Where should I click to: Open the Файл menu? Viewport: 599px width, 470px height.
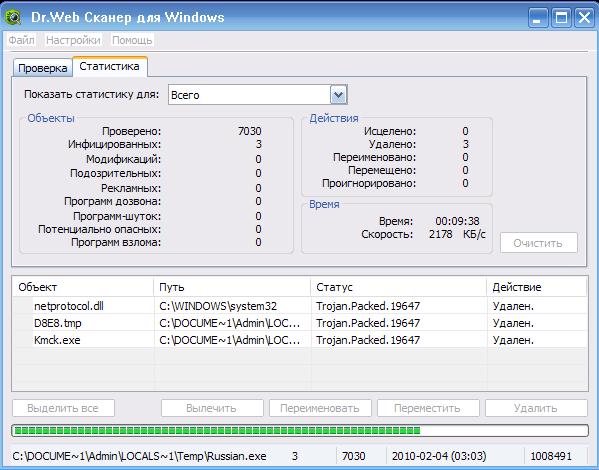[x=21, y=40]
